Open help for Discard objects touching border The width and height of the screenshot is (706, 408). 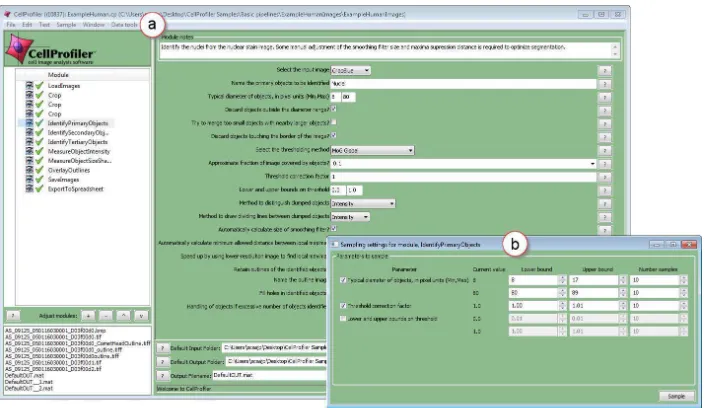605,137
